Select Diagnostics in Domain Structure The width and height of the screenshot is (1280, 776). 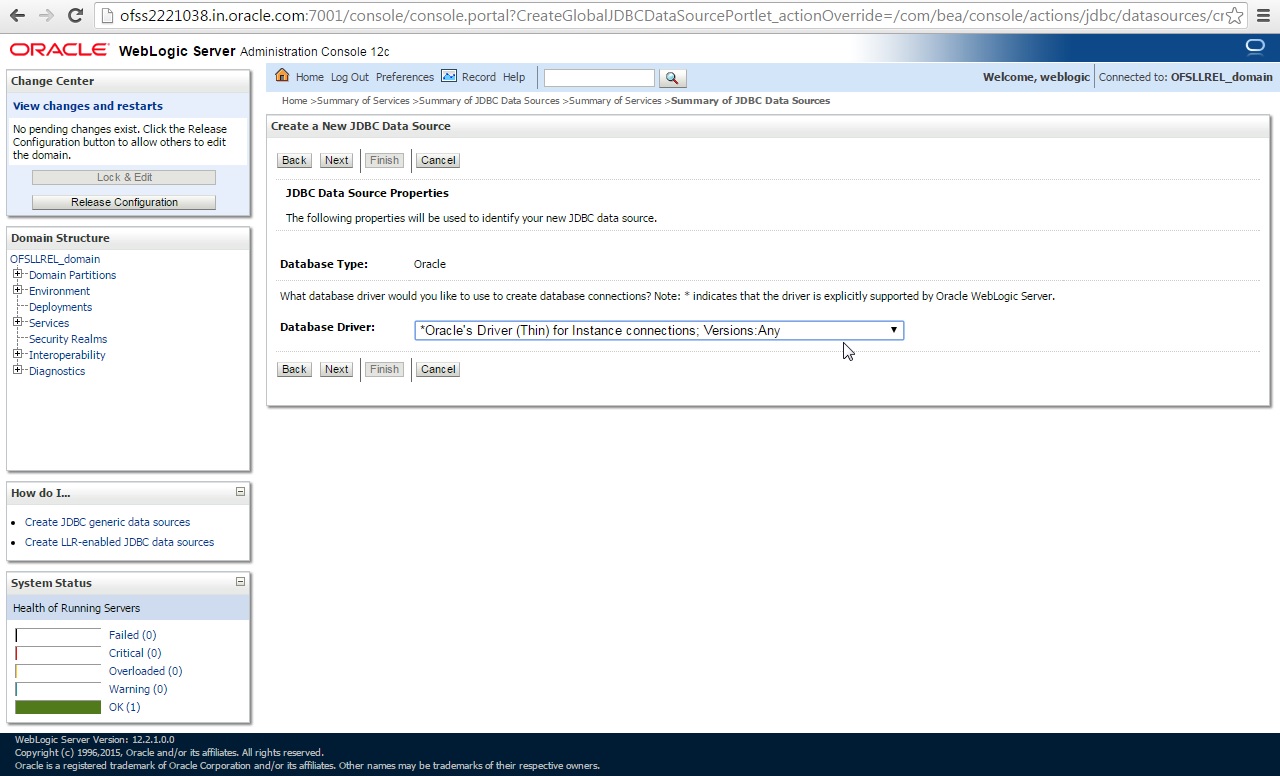coord(57,371)
